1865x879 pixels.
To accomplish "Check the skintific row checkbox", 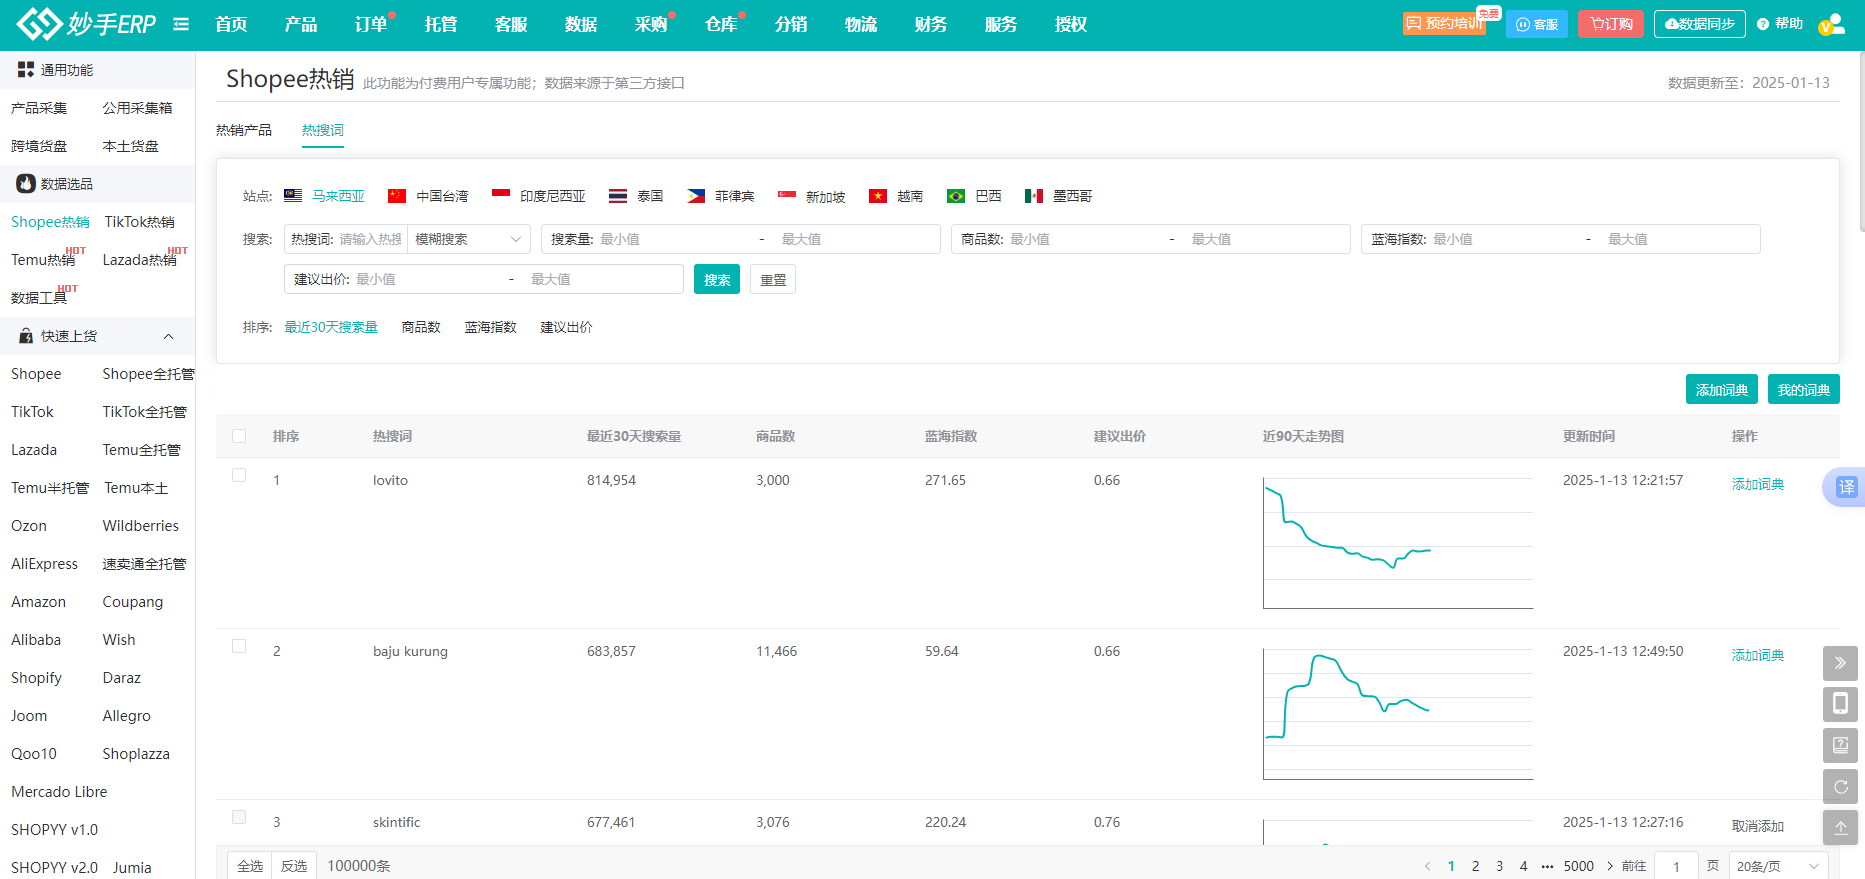I will coord(239,817).
